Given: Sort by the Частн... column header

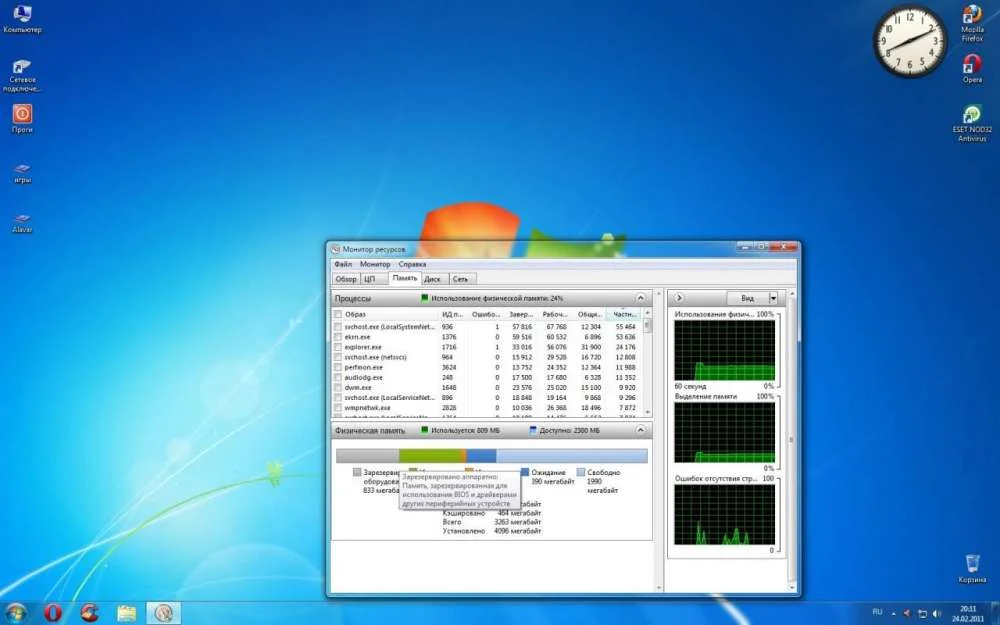Looking at the screenshot, I should pyautogui.click(x=623, y=314).
